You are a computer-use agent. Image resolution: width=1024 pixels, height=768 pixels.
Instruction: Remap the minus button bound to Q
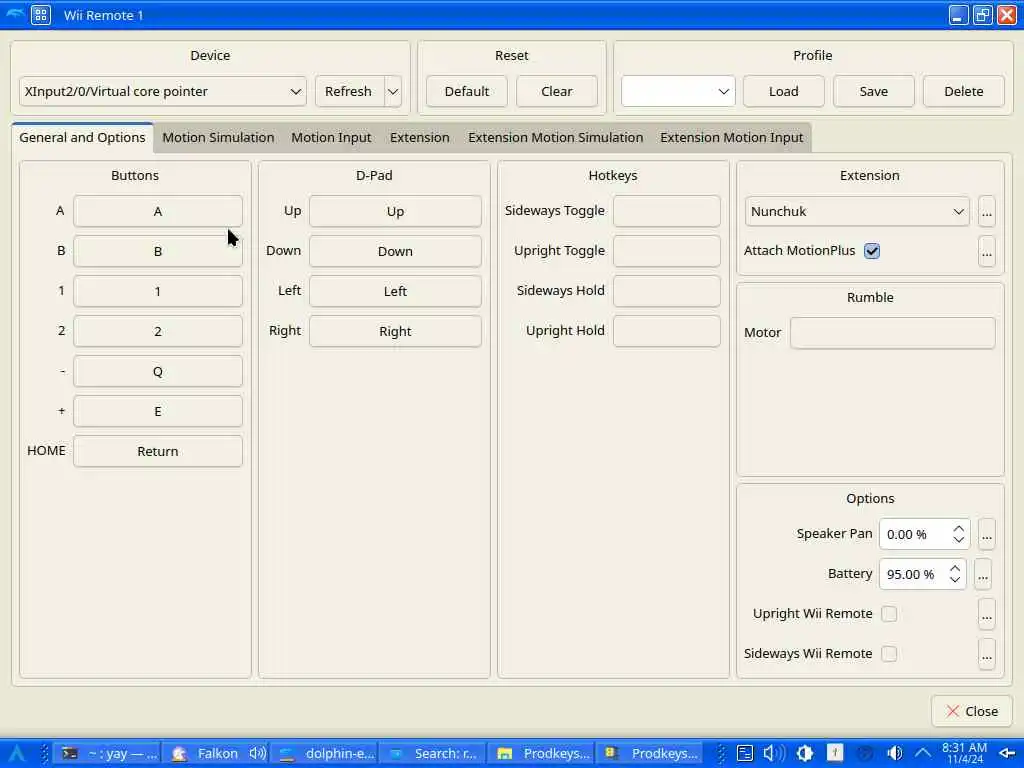[157, 372]
